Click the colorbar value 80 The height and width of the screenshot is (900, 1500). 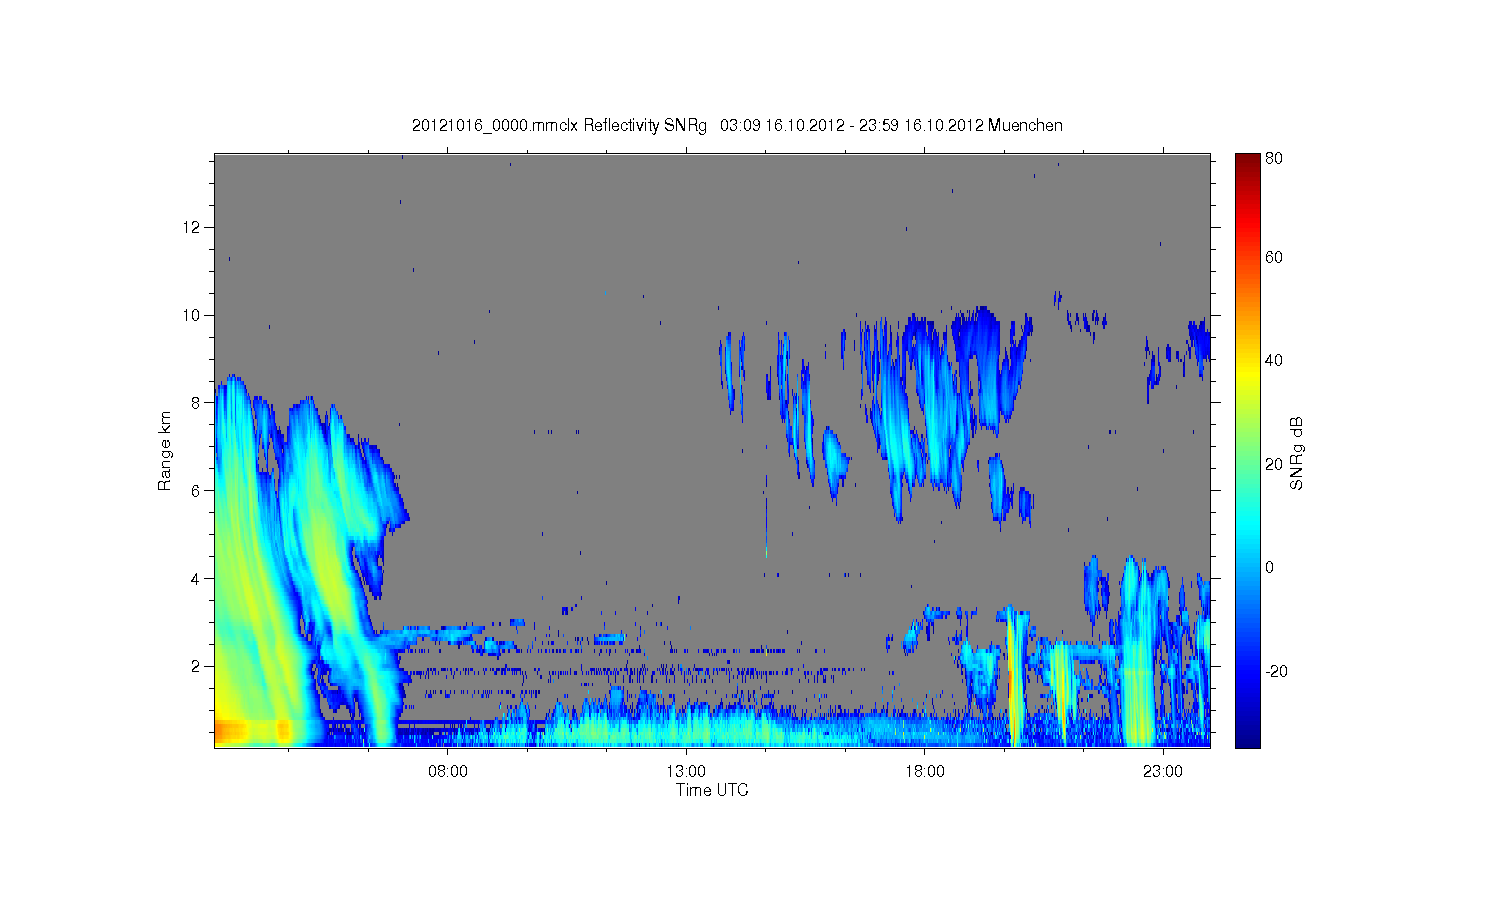(1274, 158)
